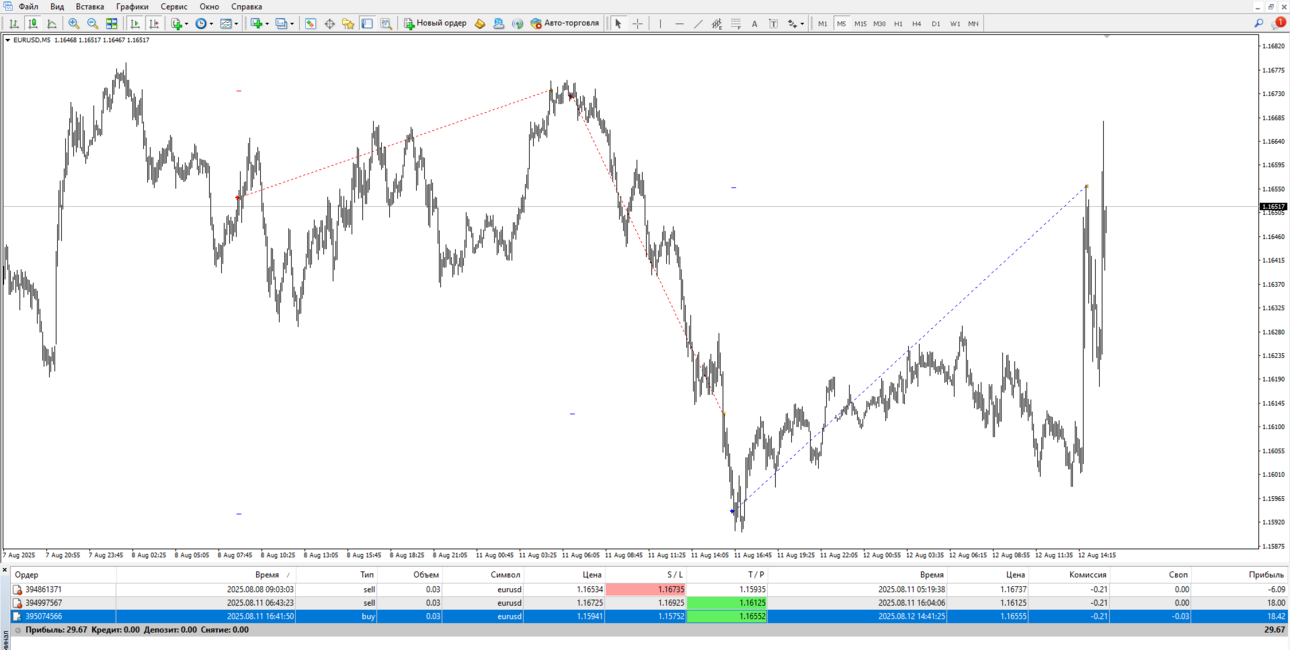
Task: Open Market Watch window icon
Action: [310, 23]
